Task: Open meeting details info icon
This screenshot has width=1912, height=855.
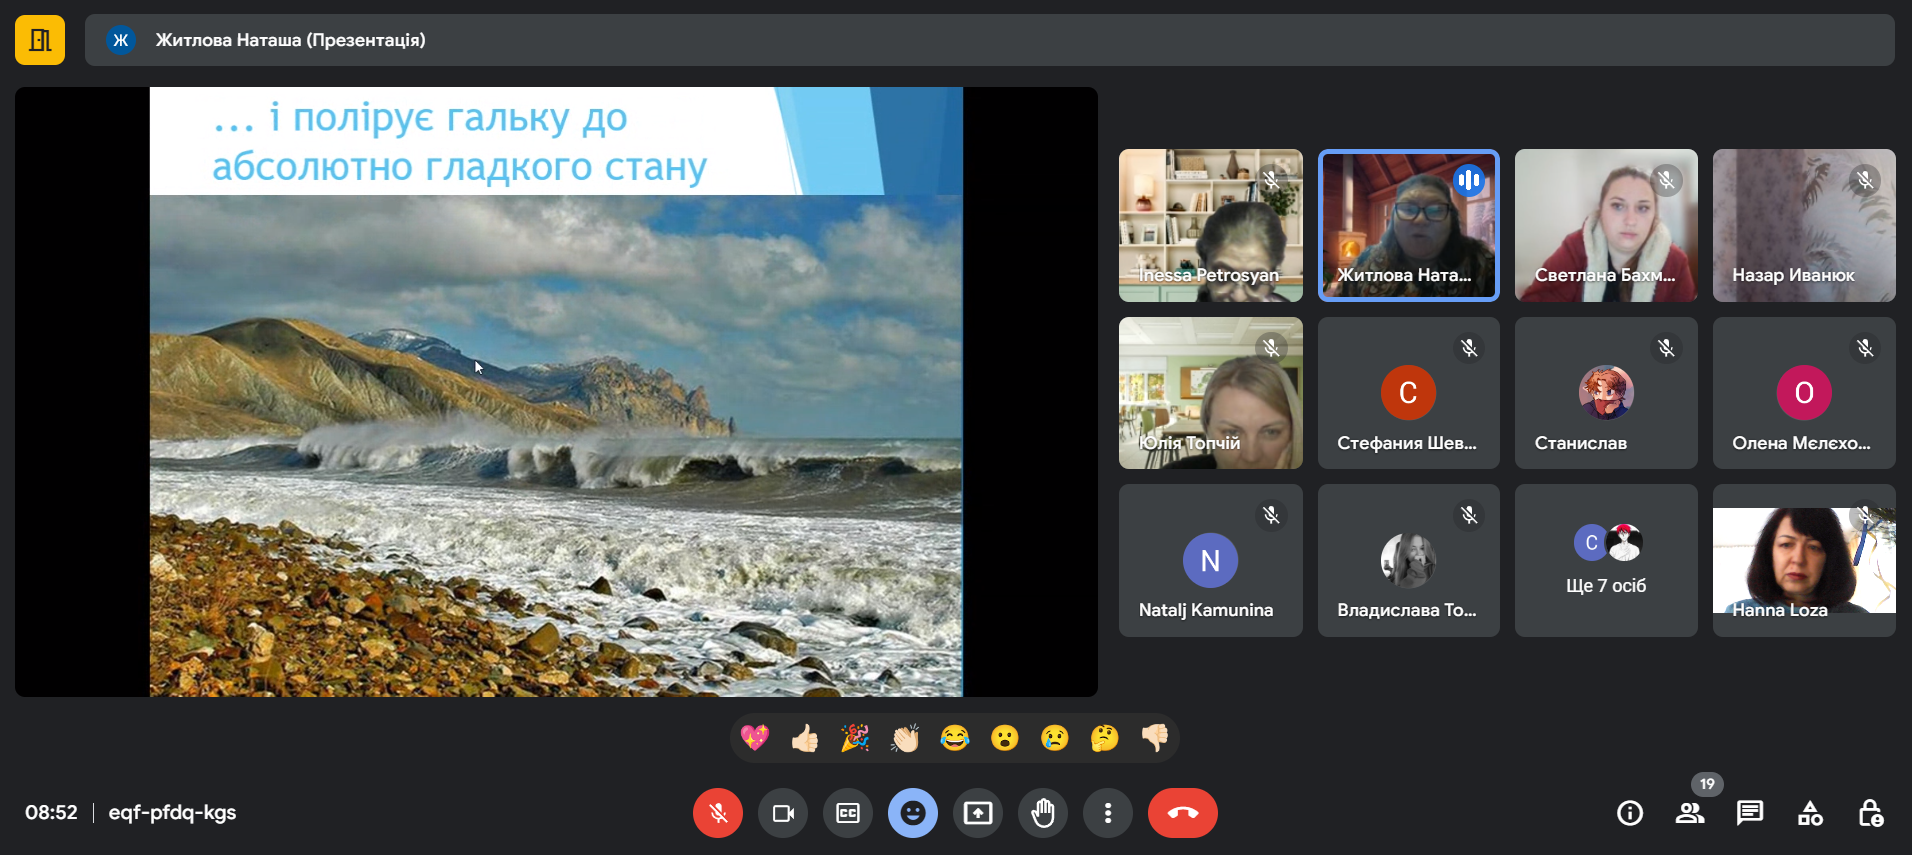Action: pyautogui.click(x=1629, y=813)
